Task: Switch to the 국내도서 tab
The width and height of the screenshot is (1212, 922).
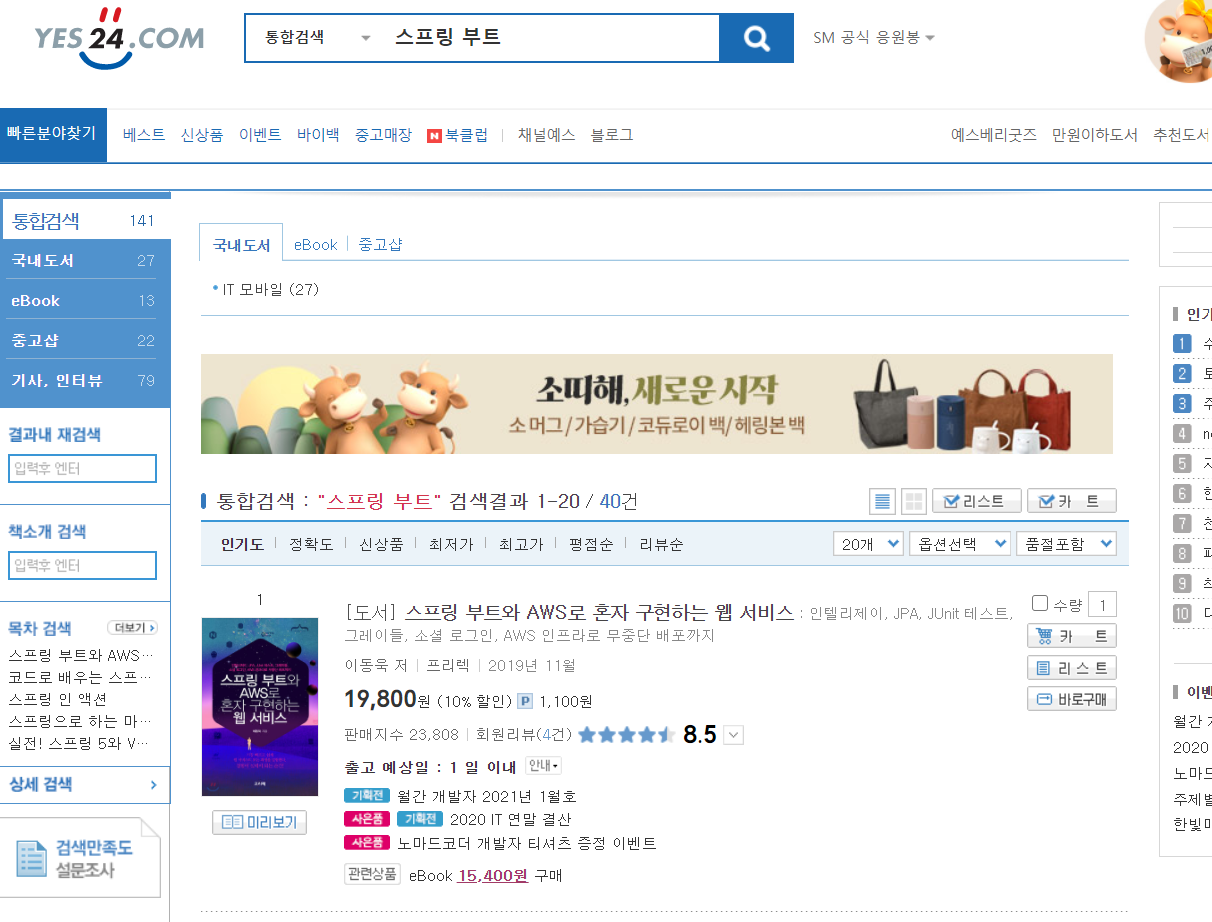Action: point(241,245)
